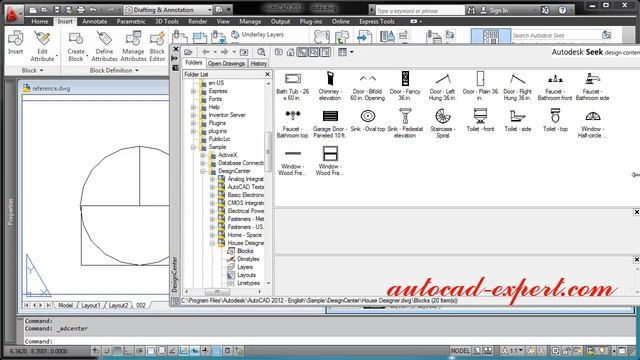640x360 pixels.
Task: Select the Door Plain 36 in. block
Action: pyautogui.click(x=480, y=86)
